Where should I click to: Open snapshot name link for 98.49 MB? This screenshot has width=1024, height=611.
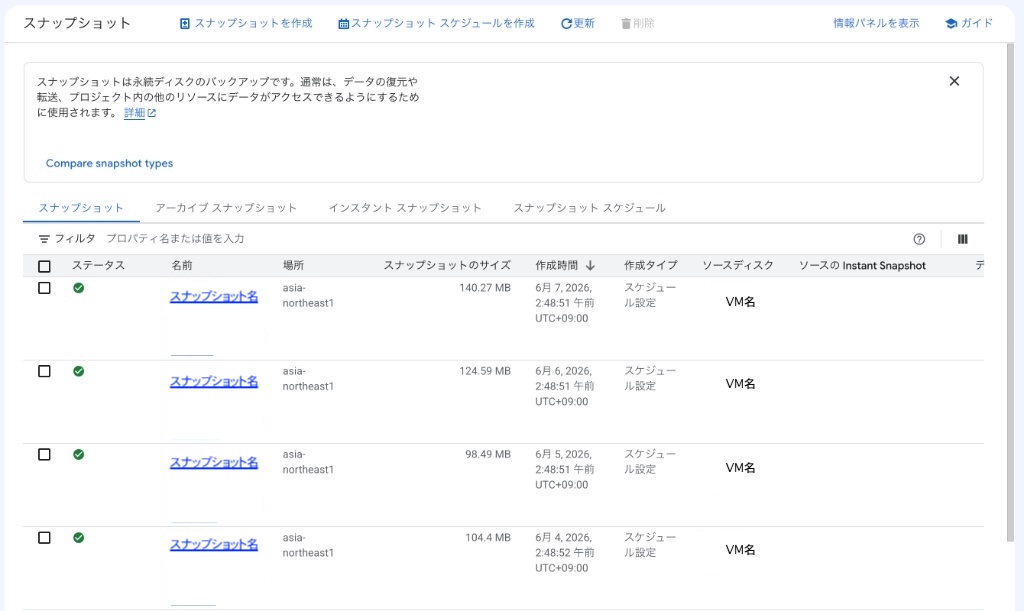(214, 462)
